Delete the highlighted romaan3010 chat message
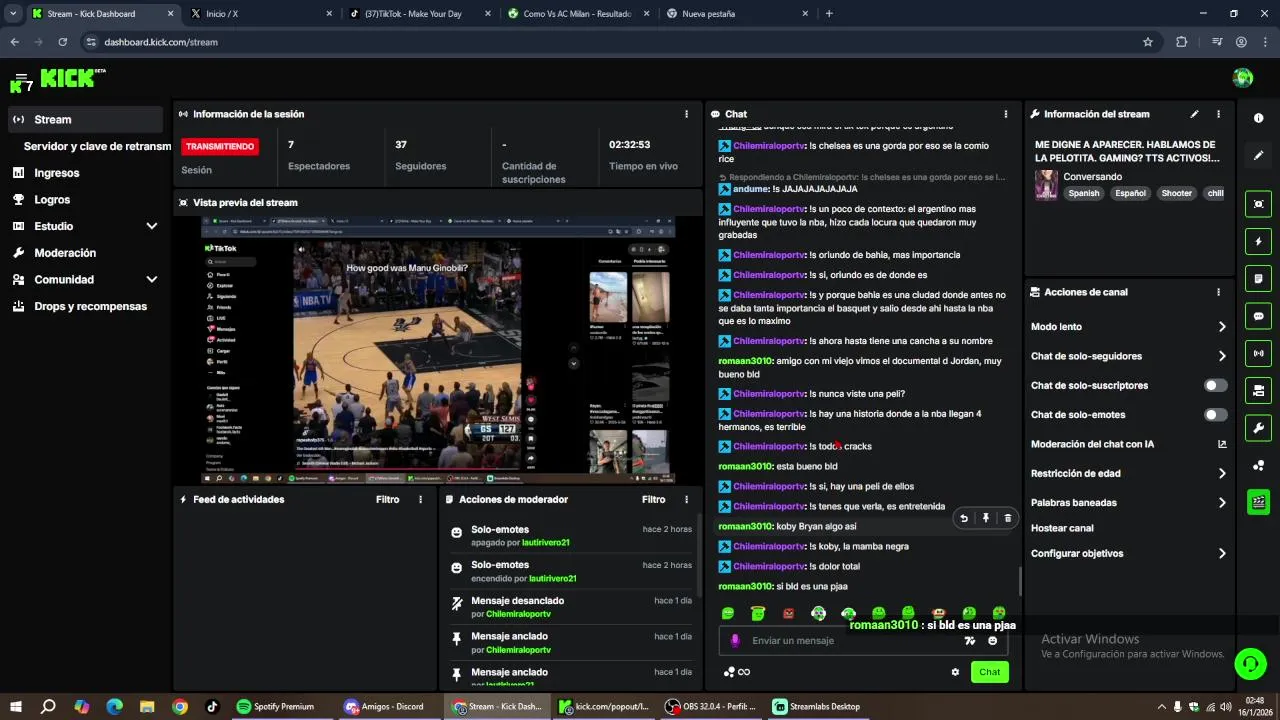This screenshot has width=1280, height=720. click(1007, 518)
